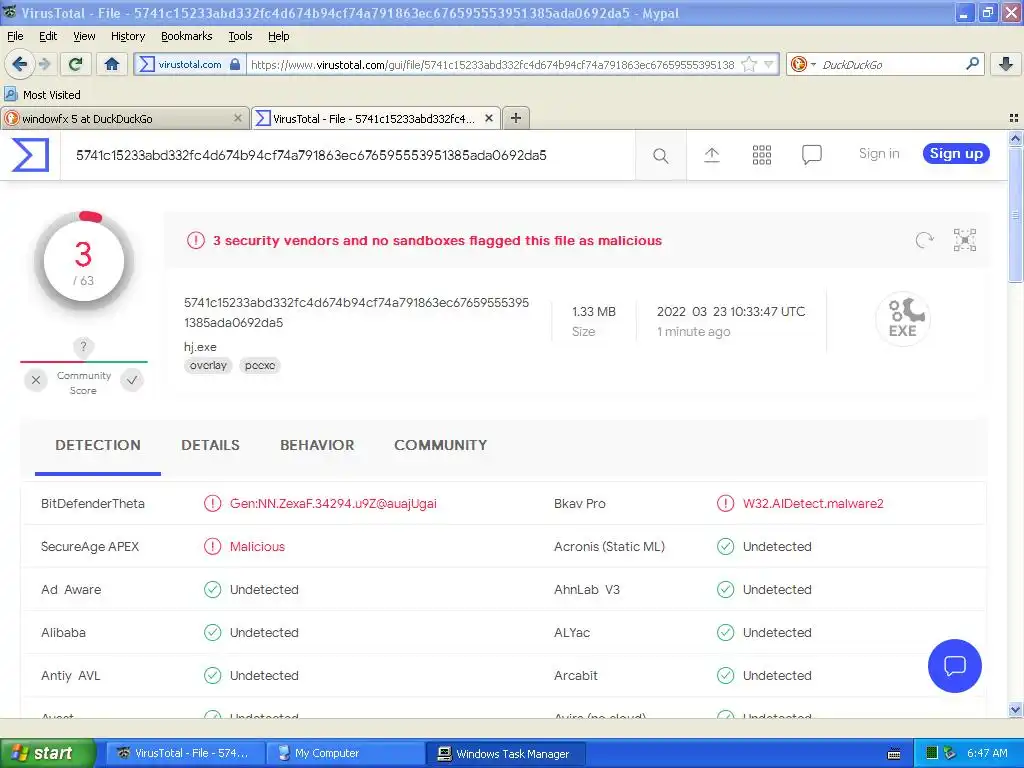Click the 6:47 AM taskbar clock
This screenshot has height=768, width=1024.
tap(987, 753)
